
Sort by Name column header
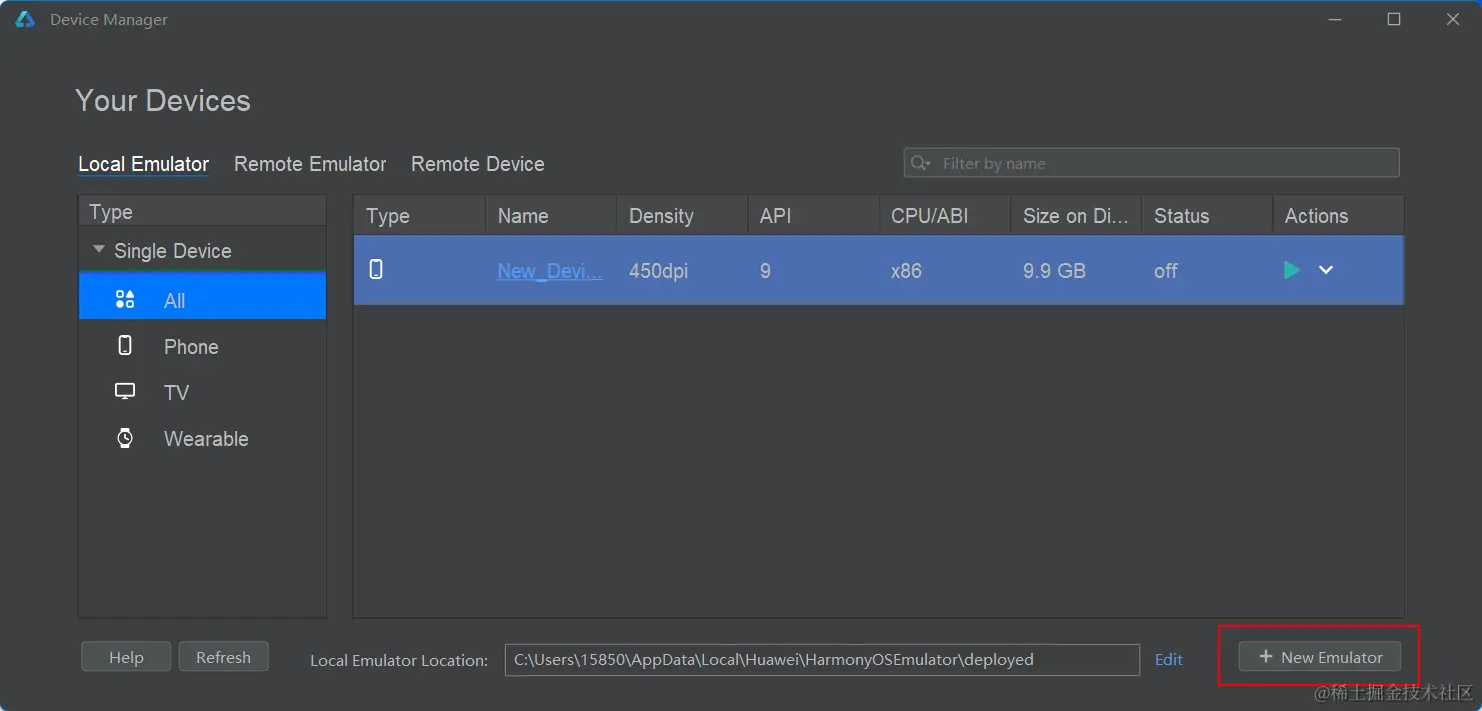pyautogui.click(x=551, y=216)
